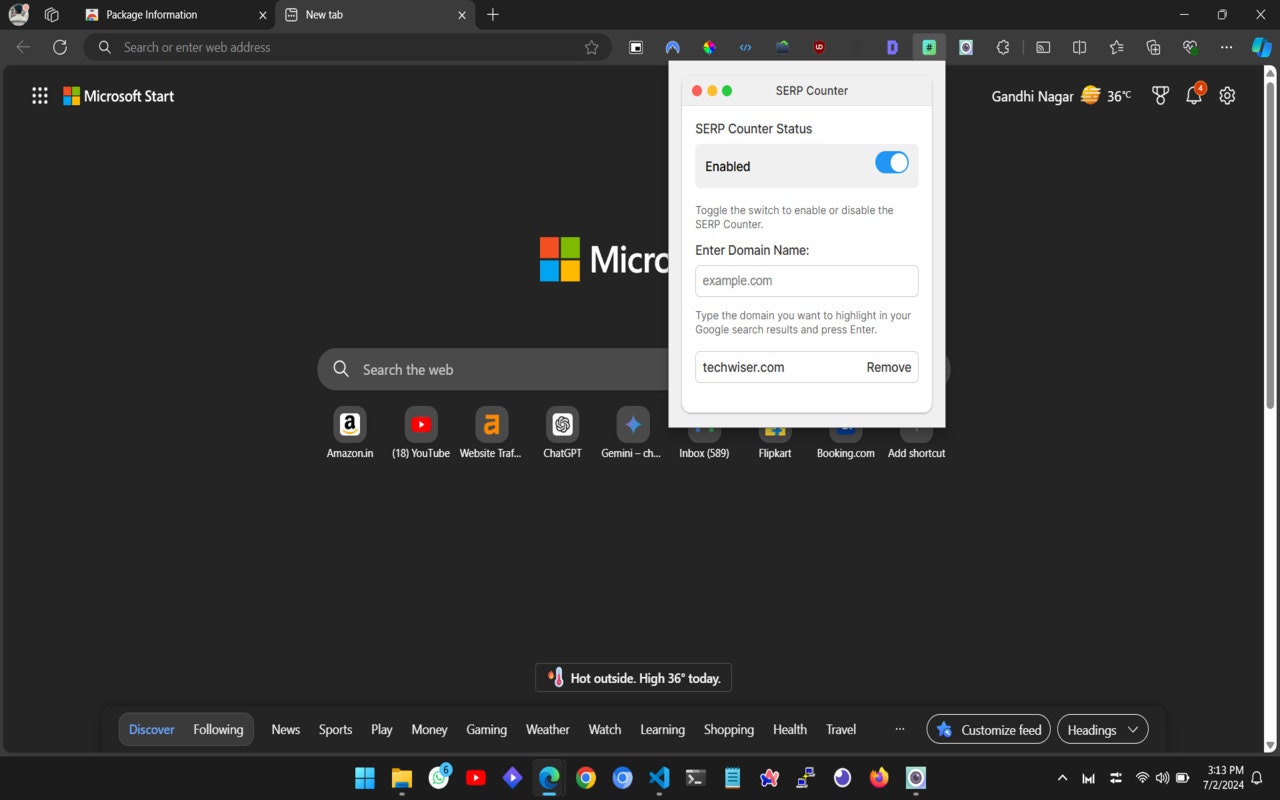Click the Microsoft Start logo link
The height and width of the screenshot is (800, 1280).
118,96
